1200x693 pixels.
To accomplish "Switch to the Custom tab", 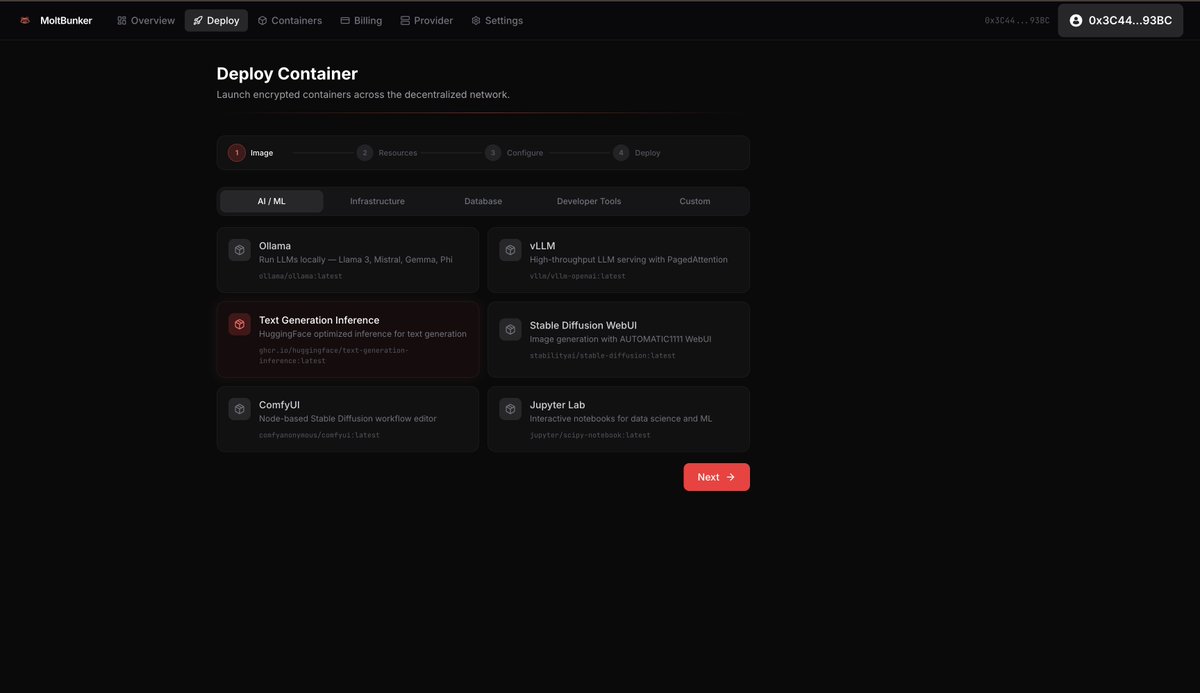I will tap(695, 201).
